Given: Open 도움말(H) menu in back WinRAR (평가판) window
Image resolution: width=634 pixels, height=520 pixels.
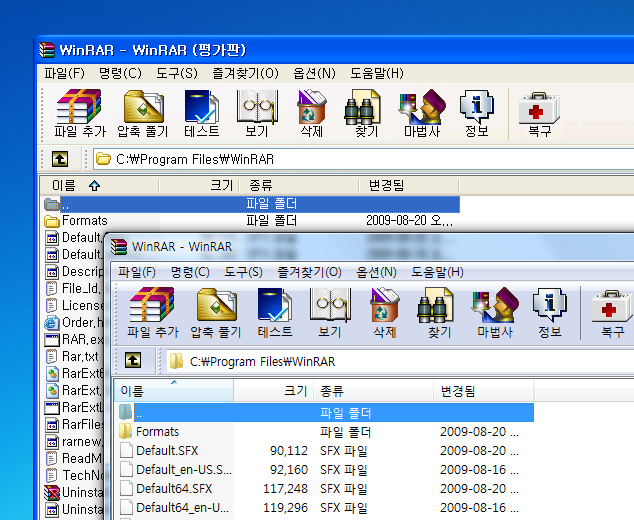Looking at the screenshot, I should pos(377,73).
